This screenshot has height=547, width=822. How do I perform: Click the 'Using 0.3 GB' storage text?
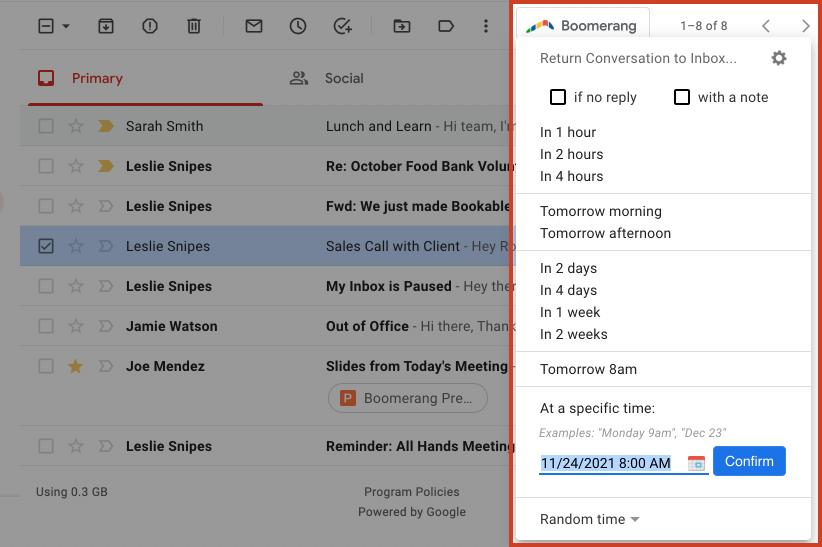point(72,492)
